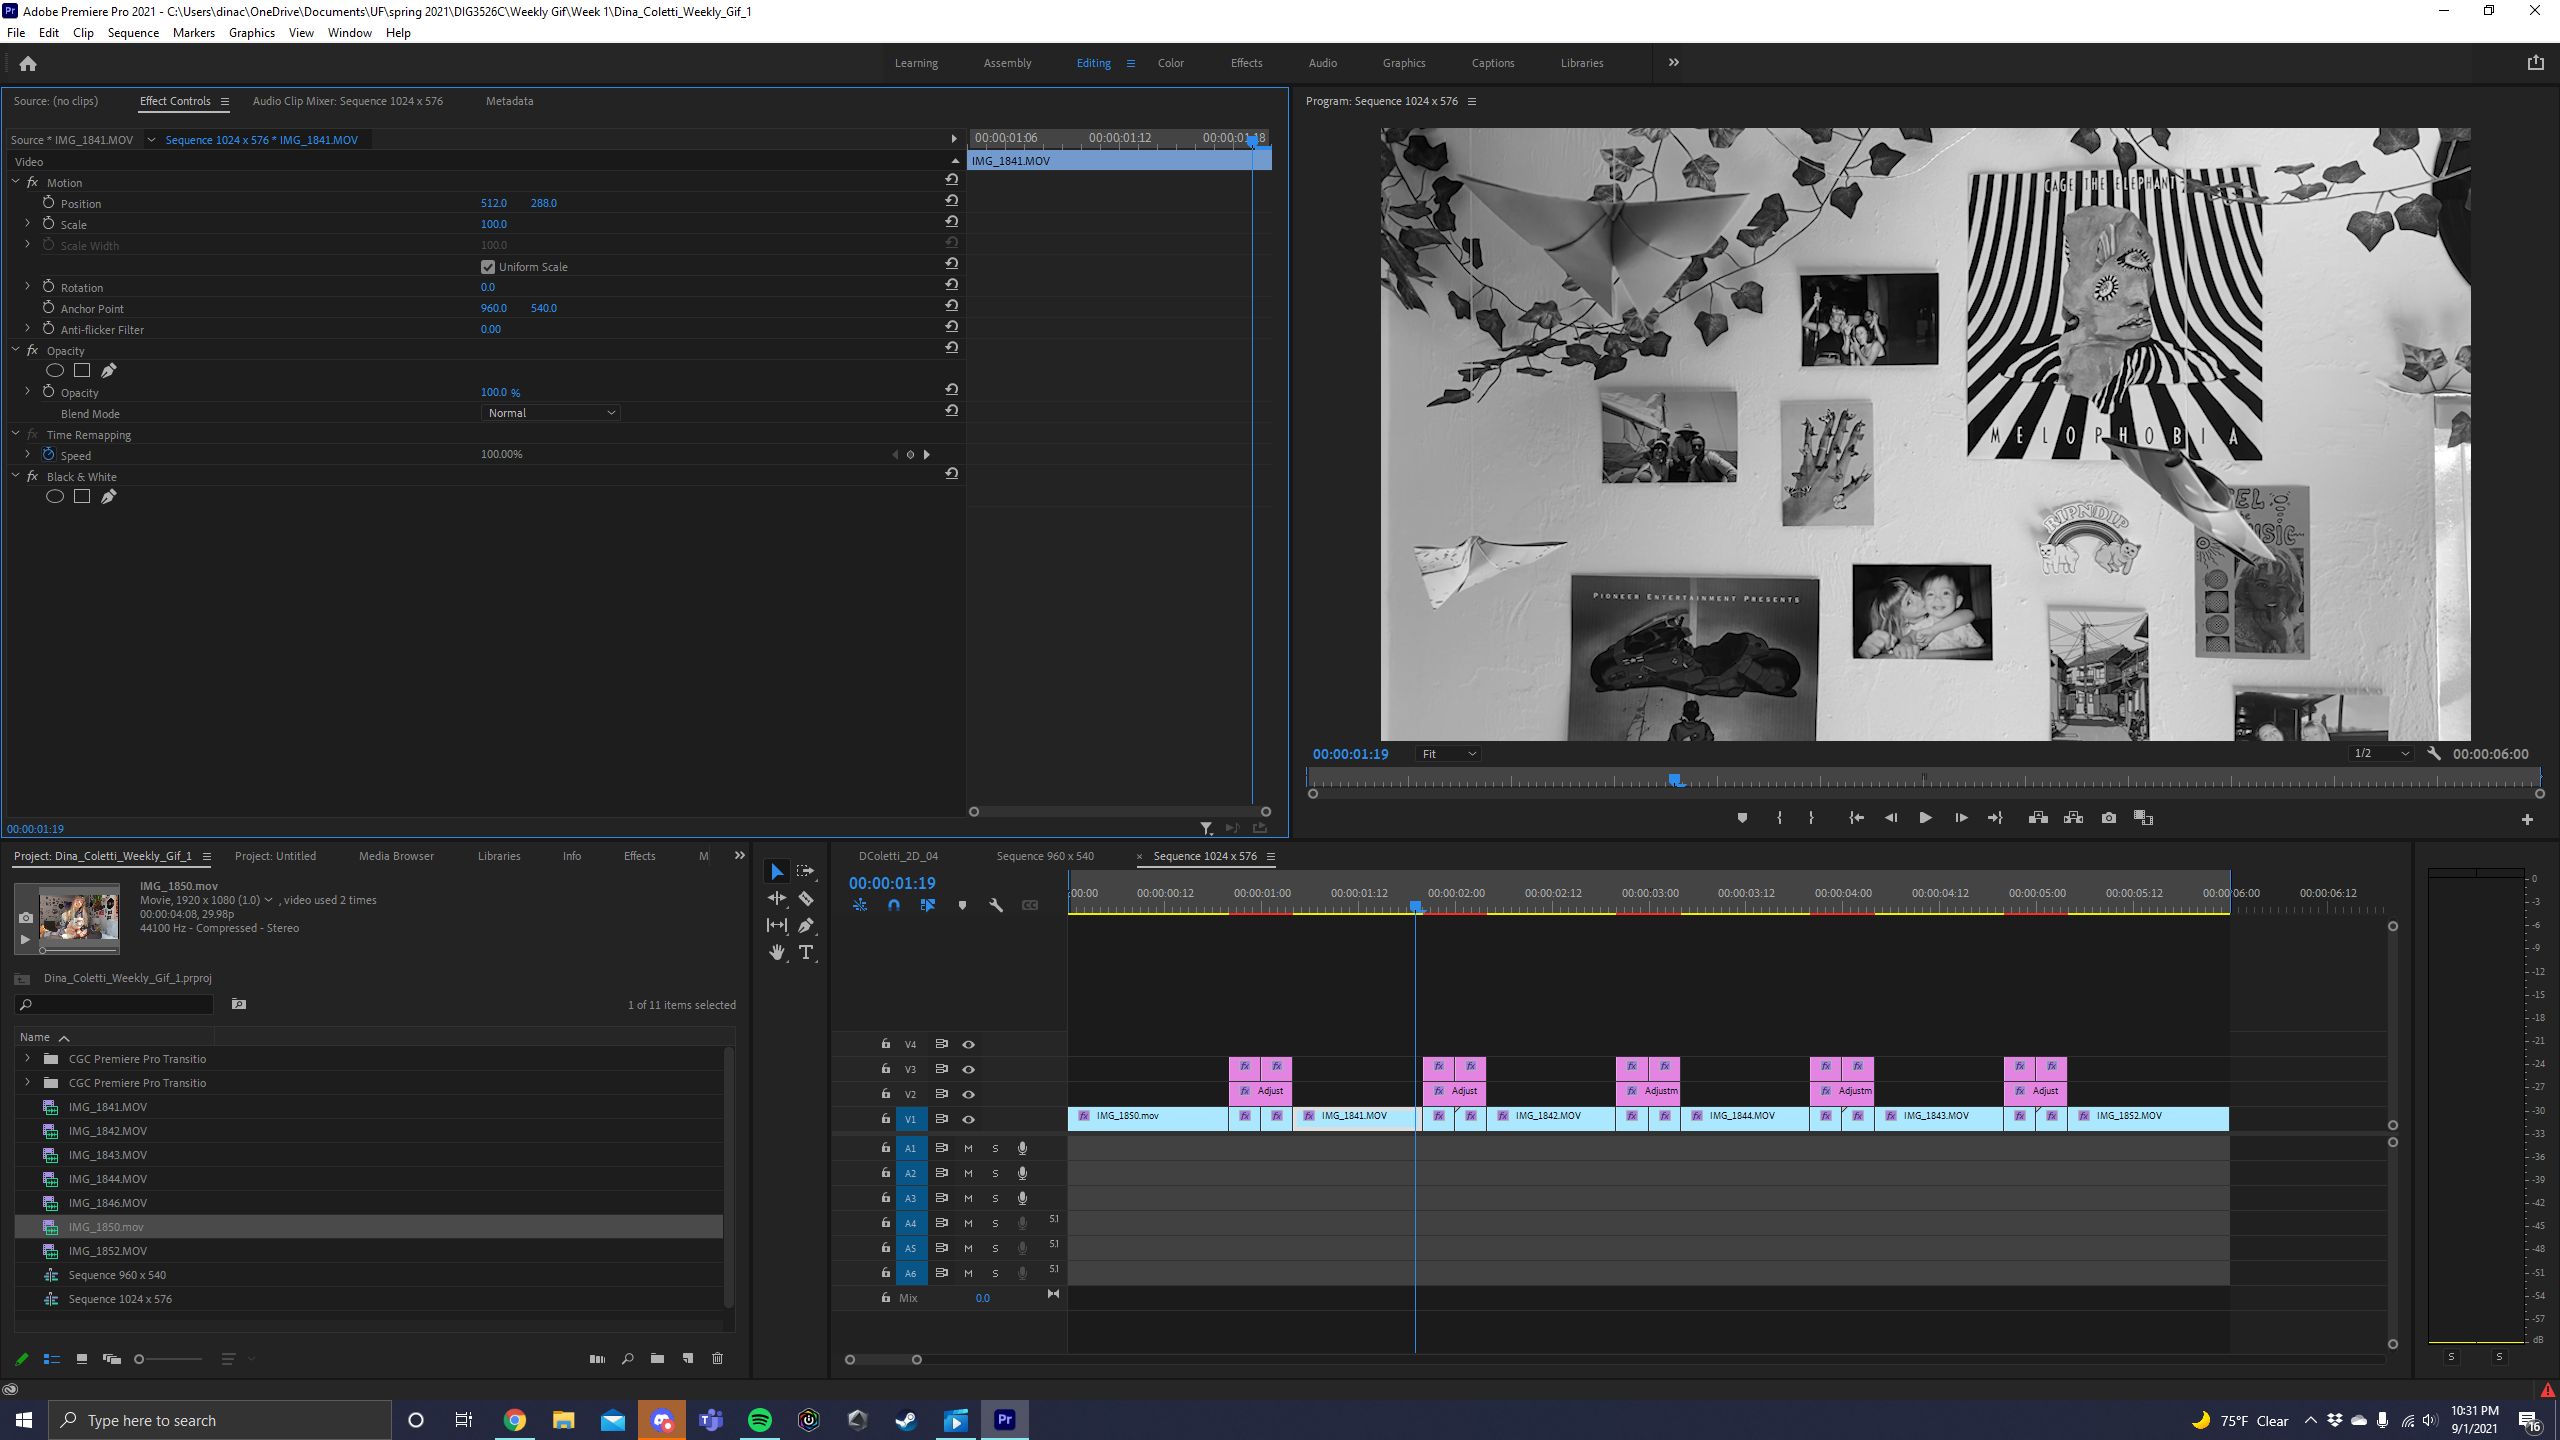
Task: Expand first CGC Premiere Pro Transitio bin
Action: click(x=28, y=1058)
